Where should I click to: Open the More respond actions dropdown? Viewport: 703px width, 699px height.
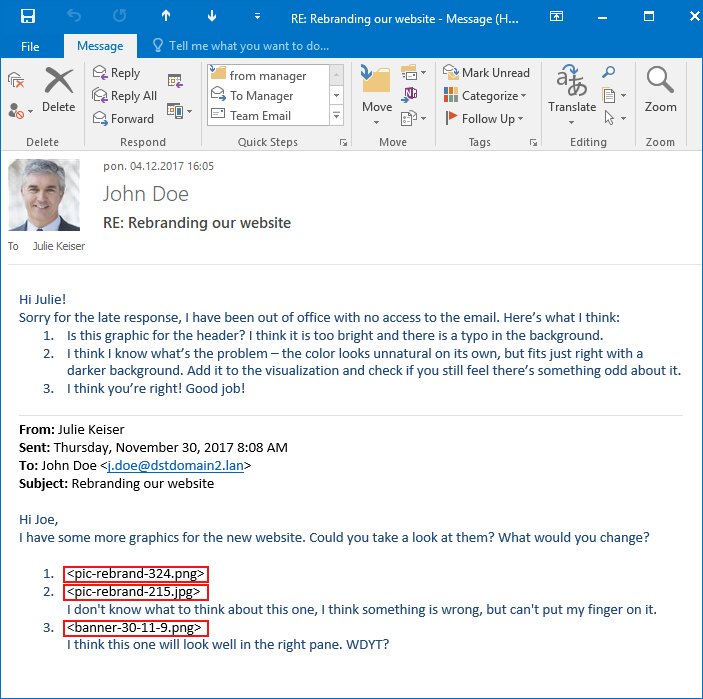179,111
